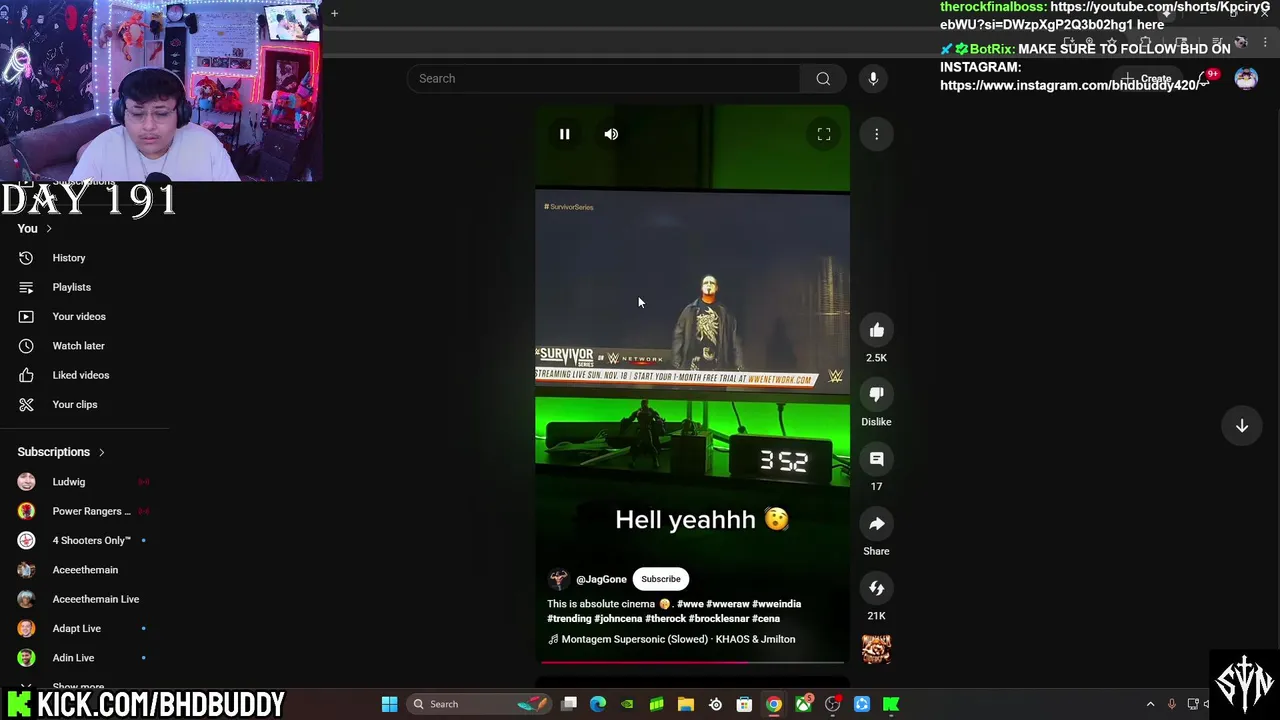Submit search with magnifier button

coord(823,78)
